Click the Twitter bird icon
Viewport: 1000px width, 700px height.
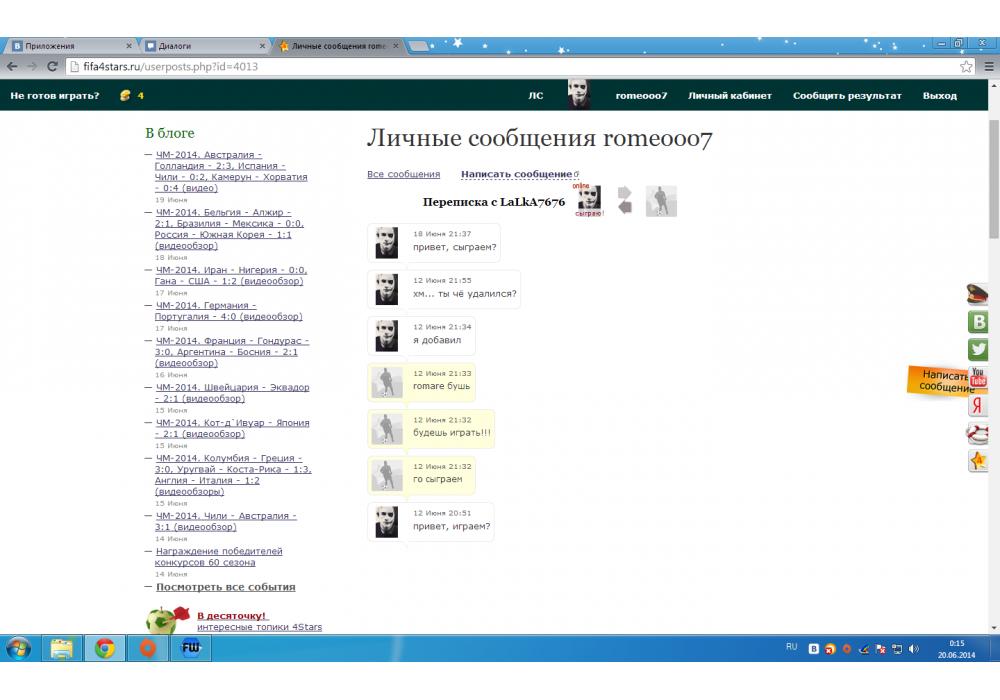[978, 350]
